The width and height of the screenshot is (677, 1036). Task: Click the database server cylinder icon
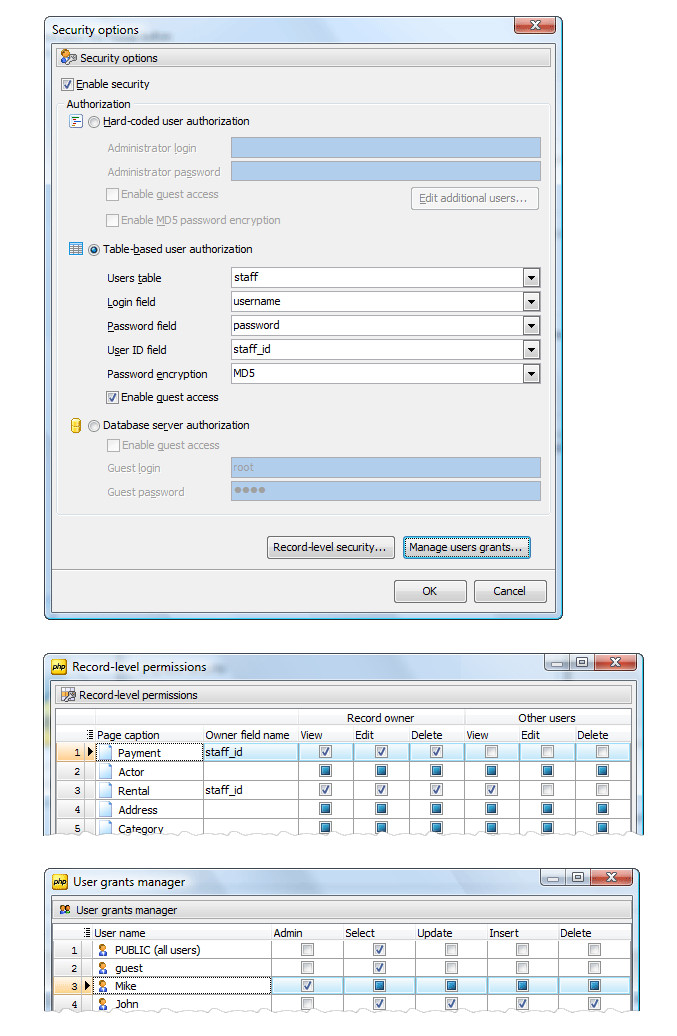76,426
